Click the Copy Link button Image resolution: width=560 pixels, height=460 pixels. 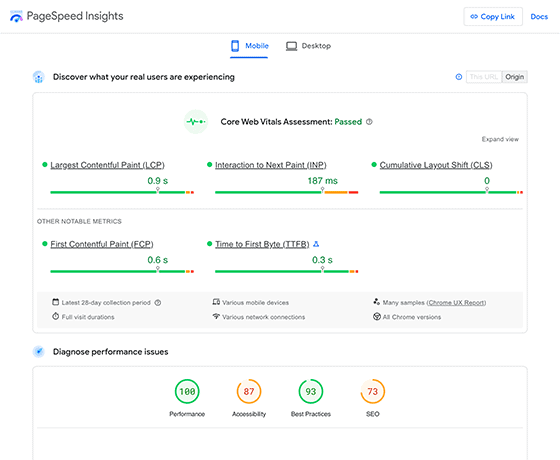(x=493, y=16)
